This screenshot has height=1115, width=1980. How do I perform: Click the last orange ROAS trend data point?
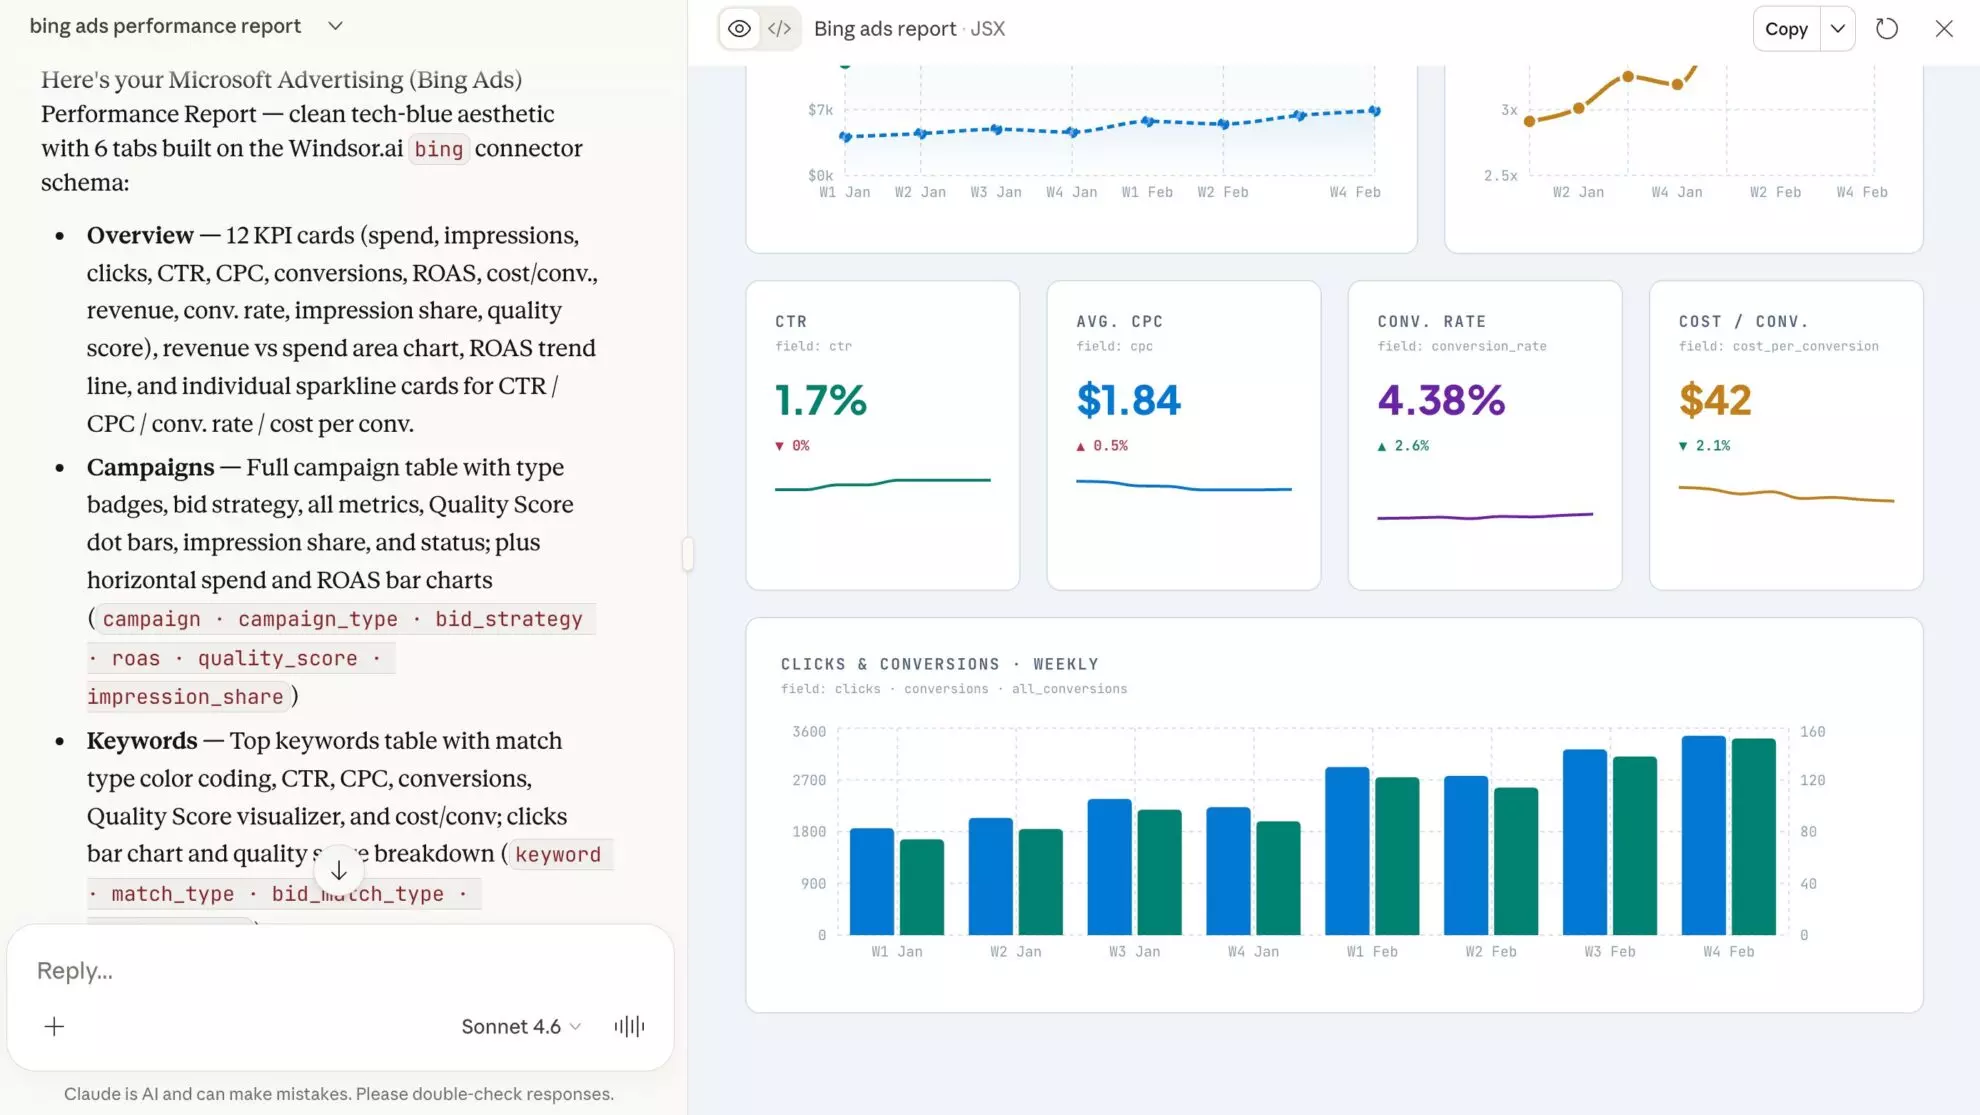[x=1677, y=84]
